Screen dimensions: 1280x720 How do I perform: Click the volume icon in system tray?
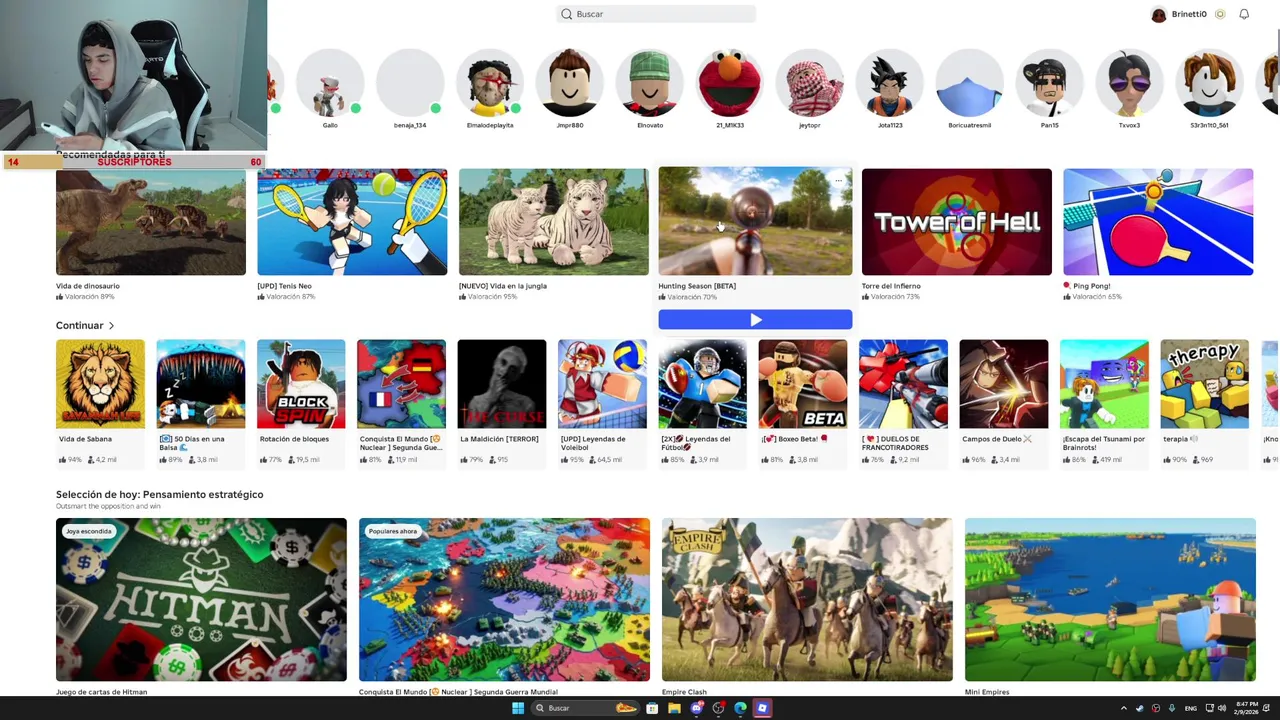click(x=1224, y=708)
